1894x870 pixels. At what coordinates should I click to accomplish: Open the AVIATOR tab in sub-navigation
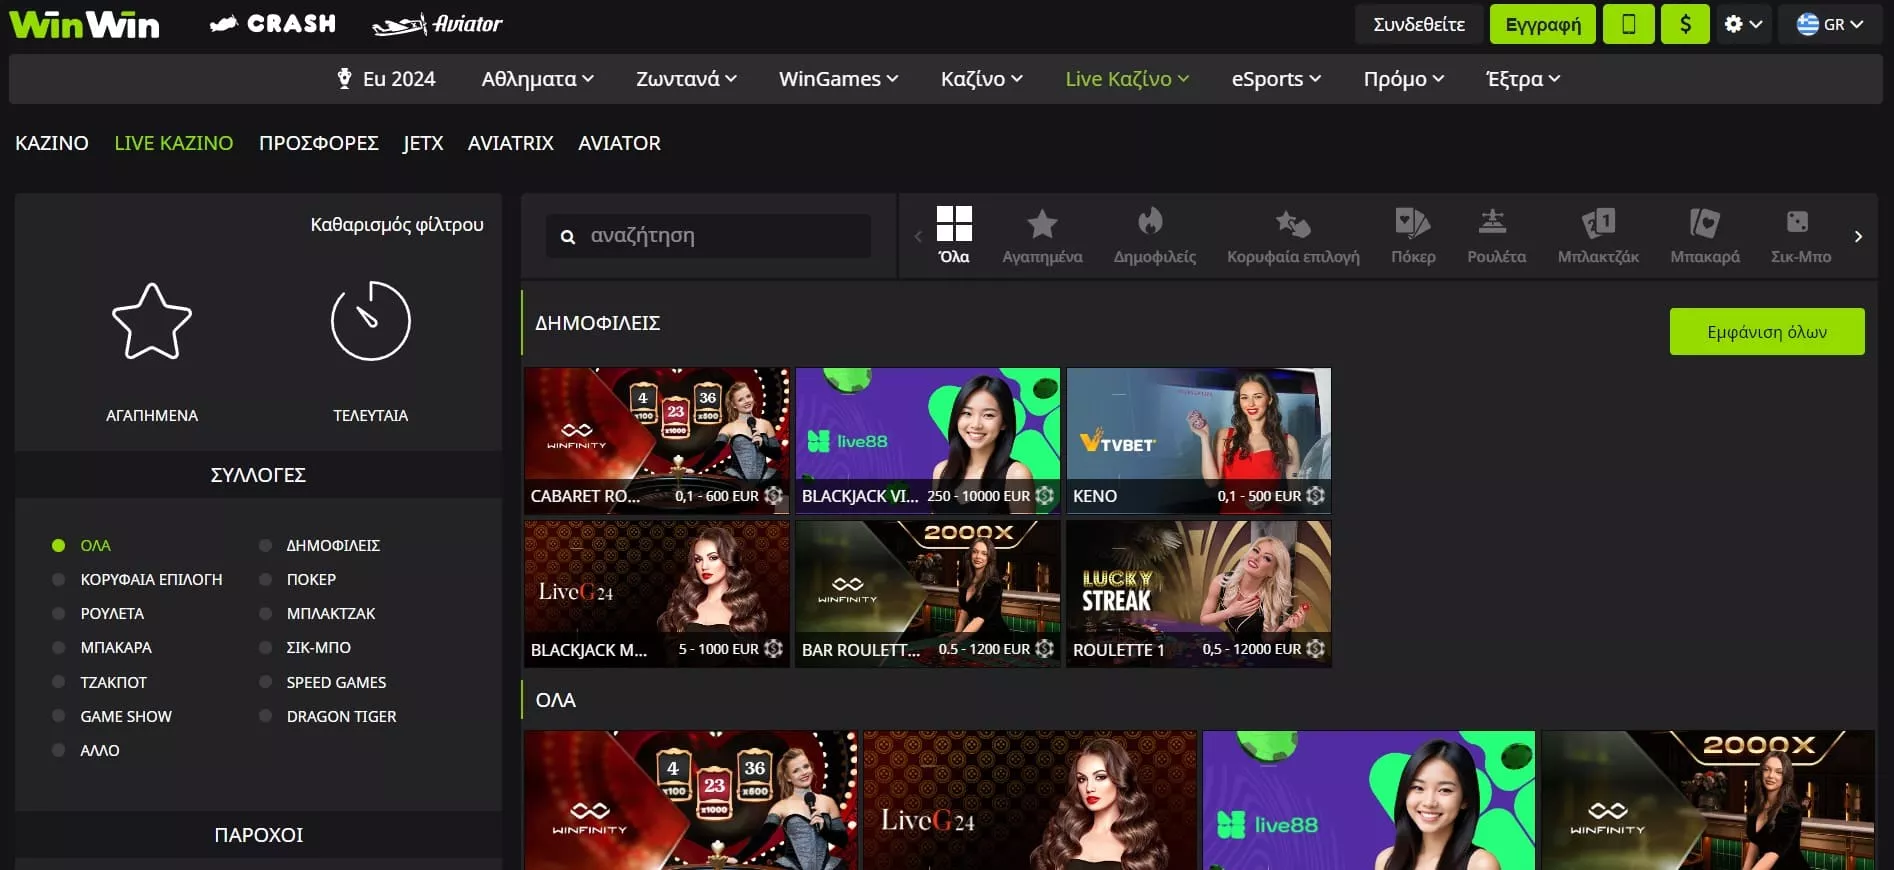point(619,143)
